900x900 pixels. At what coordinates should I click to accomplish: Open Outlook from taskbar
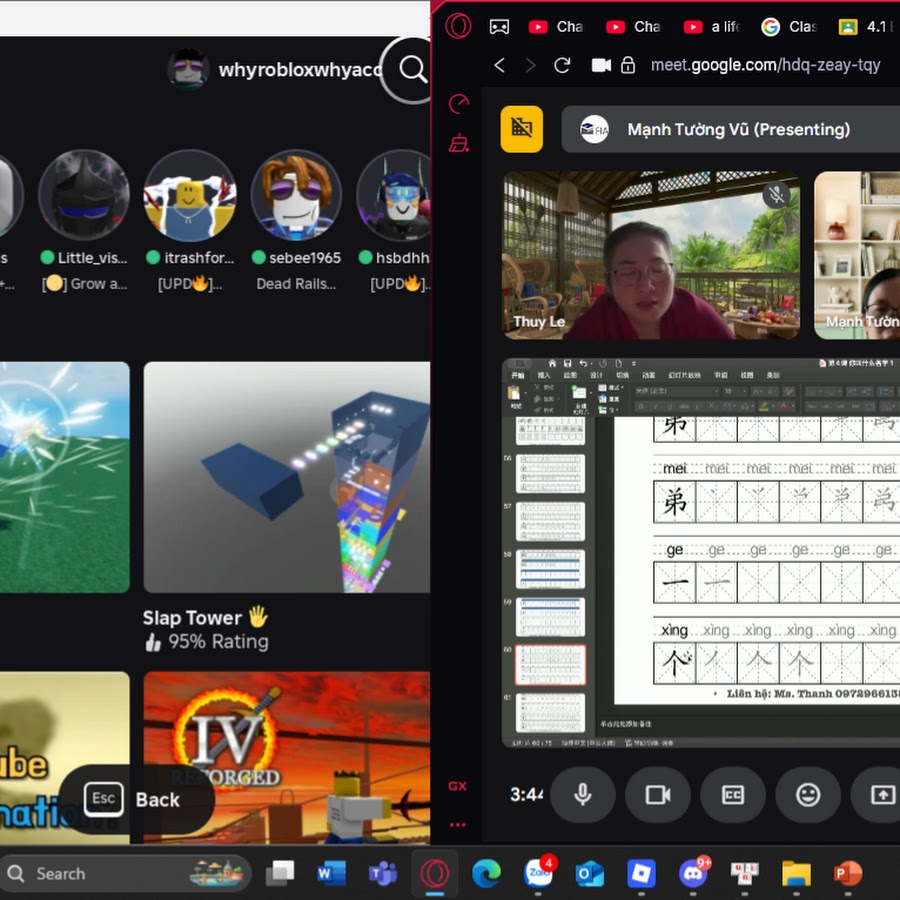point(589,874)
